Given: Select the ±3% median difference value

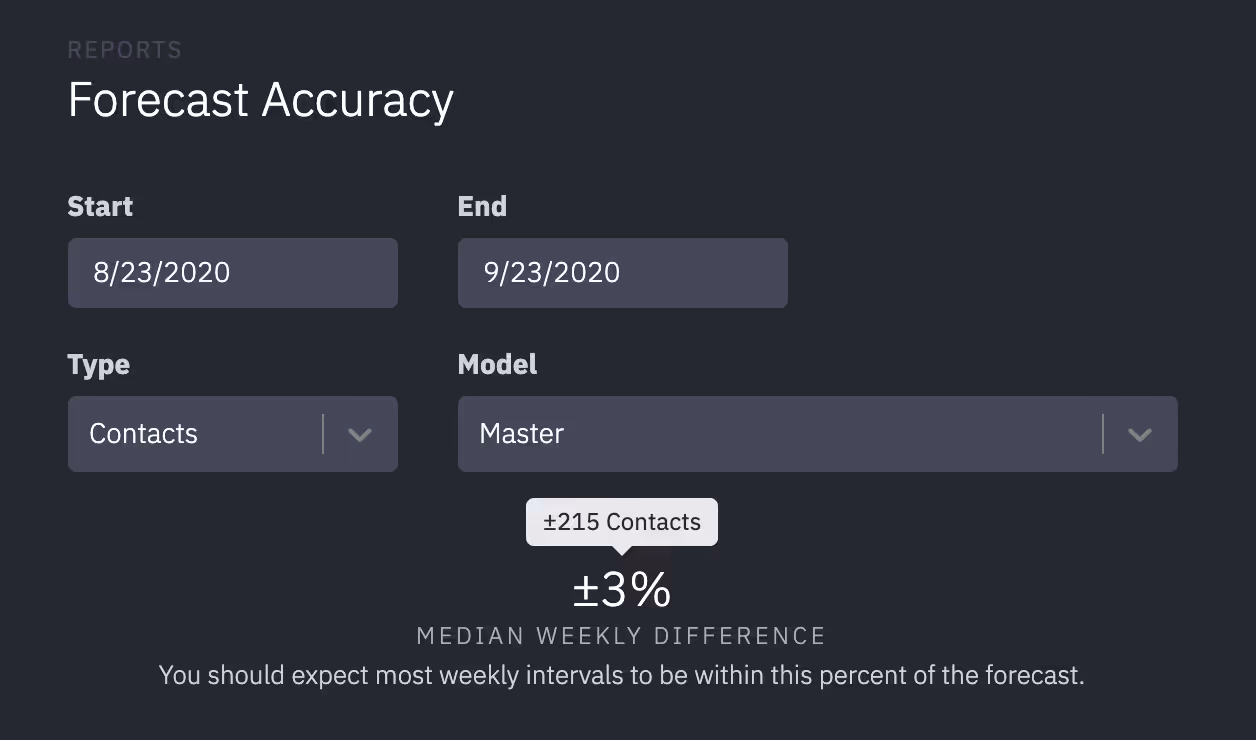Looking at the screenshot, I should 622,590.
